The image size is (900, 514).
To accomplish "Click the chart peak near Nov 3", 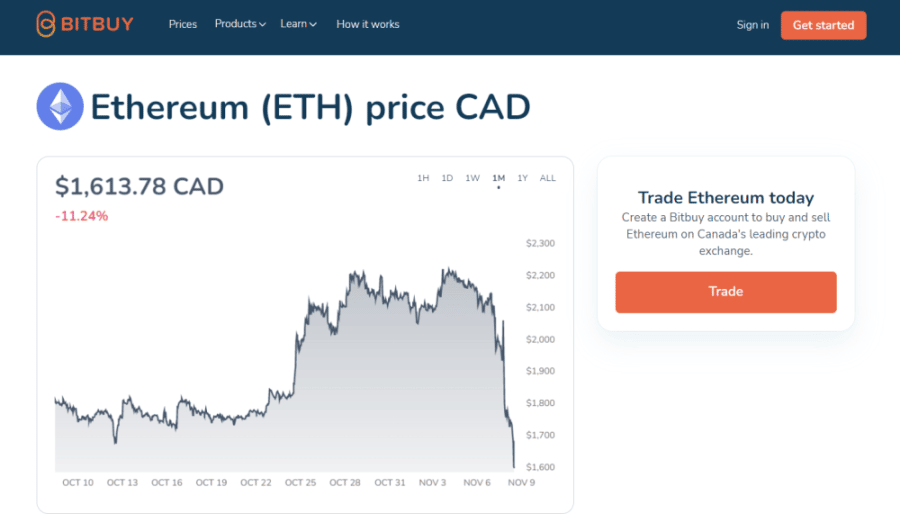I will [443, 270].
